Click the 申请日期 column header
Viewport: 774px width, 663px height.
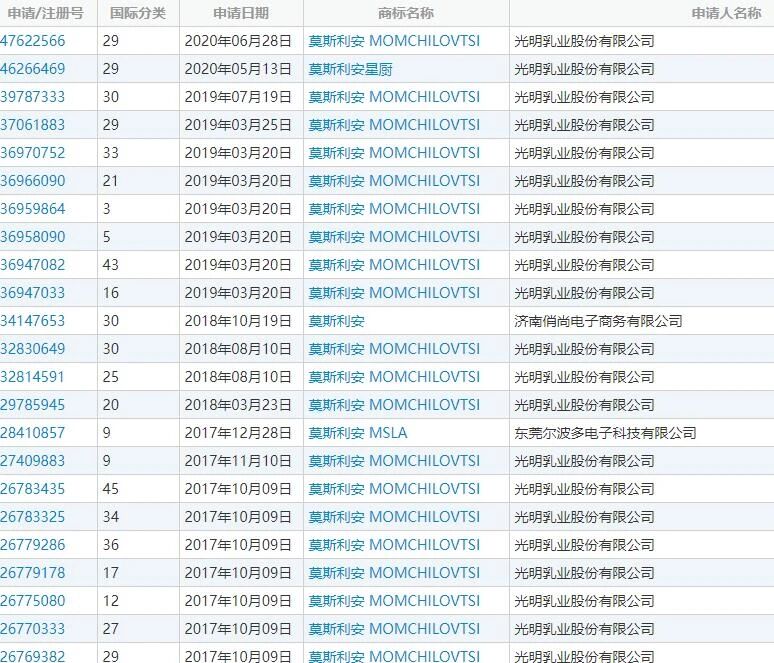point(241,13)
